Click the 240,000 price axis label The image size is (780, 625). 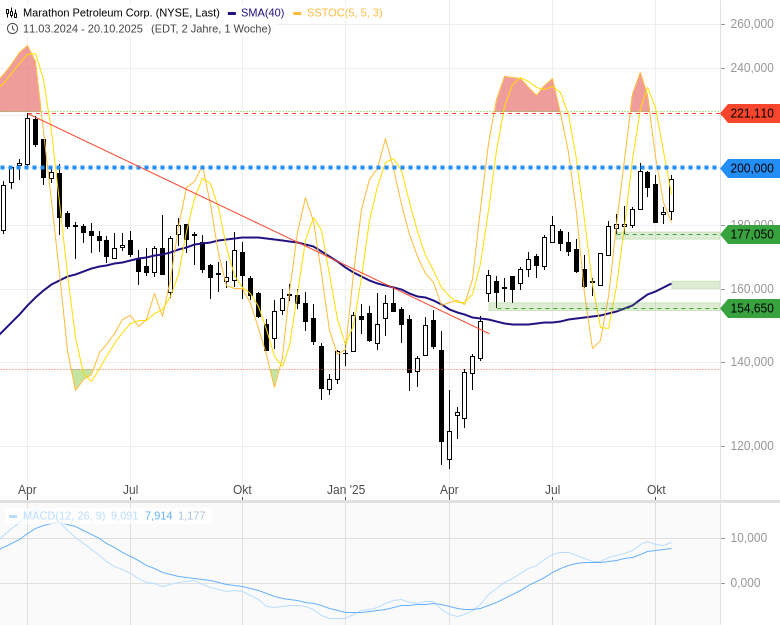click(x=752, y=69)
